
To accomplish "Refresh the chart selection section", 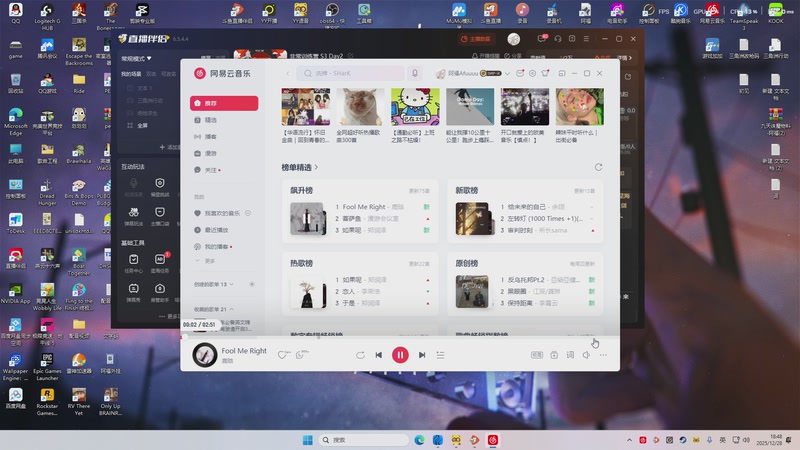I will 598,167.
